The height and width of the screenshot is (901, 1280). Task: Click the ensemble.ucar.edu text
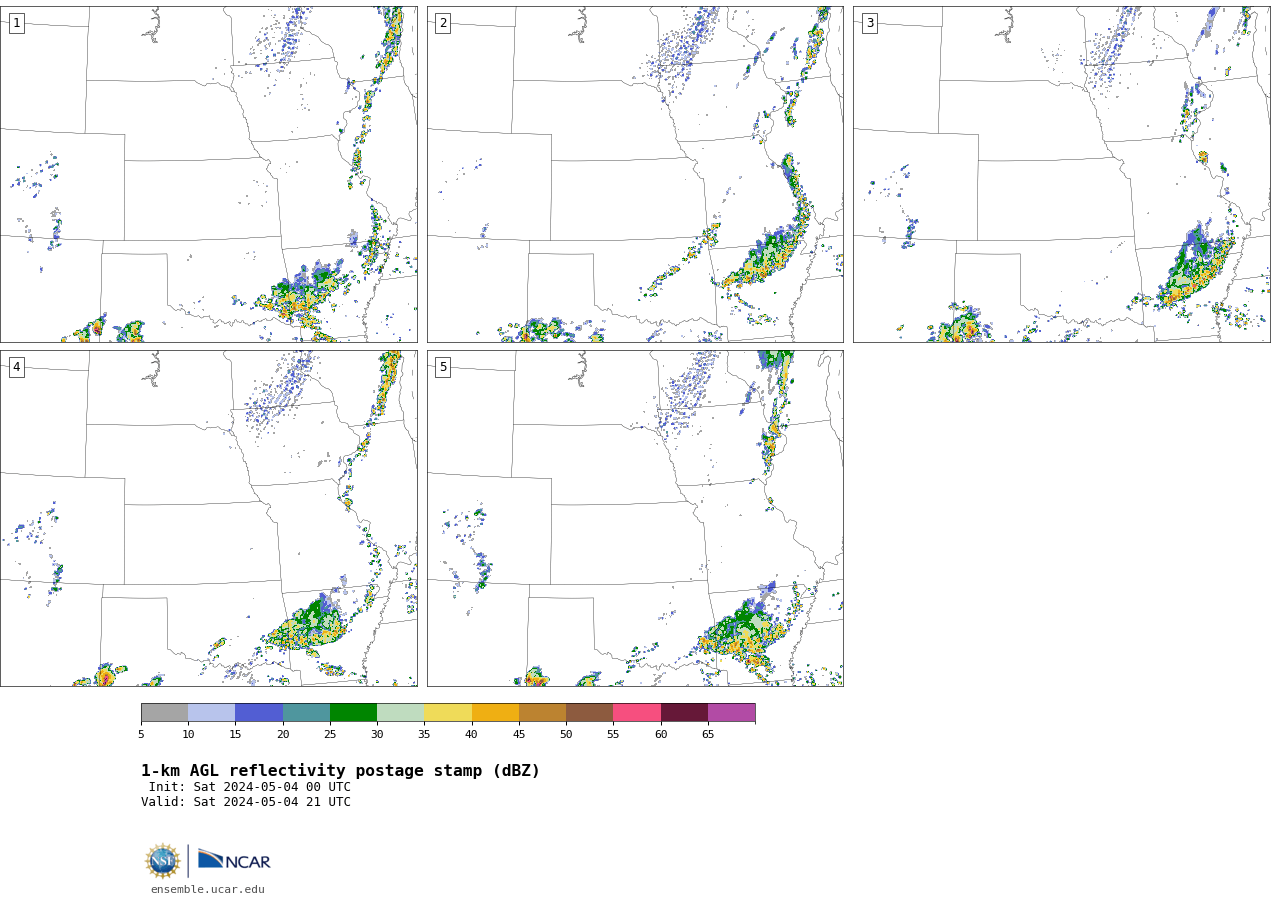click(208, 890)
